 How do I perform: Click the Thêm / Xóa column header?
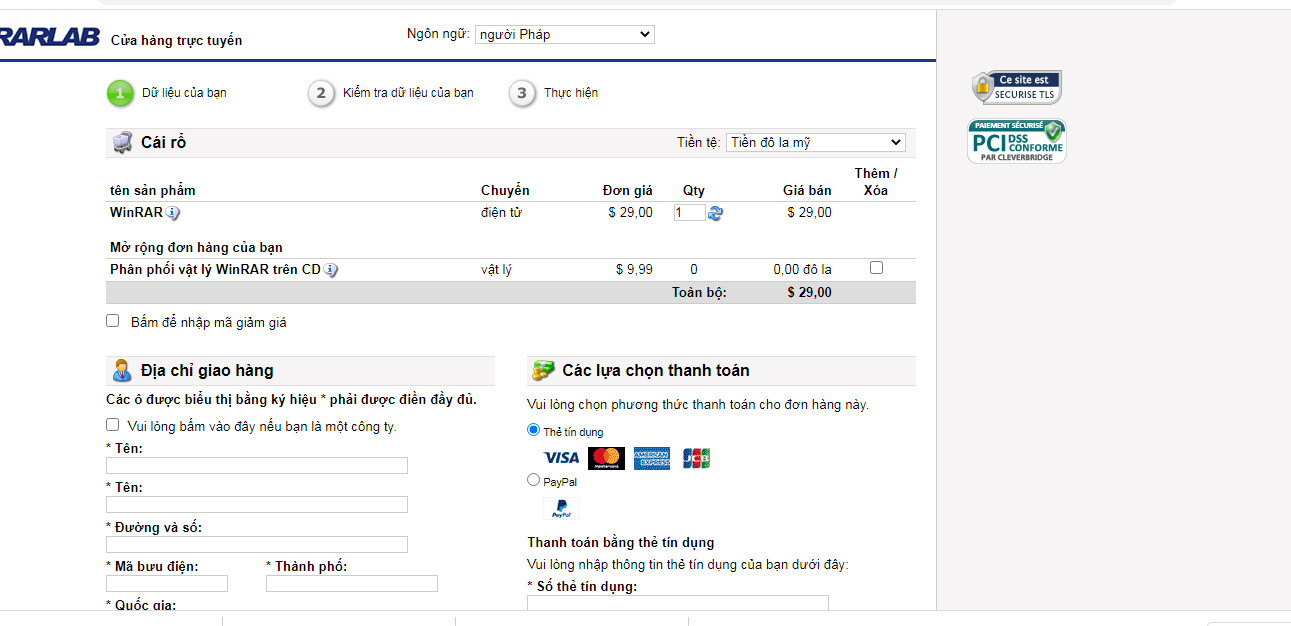coord(876,181)
